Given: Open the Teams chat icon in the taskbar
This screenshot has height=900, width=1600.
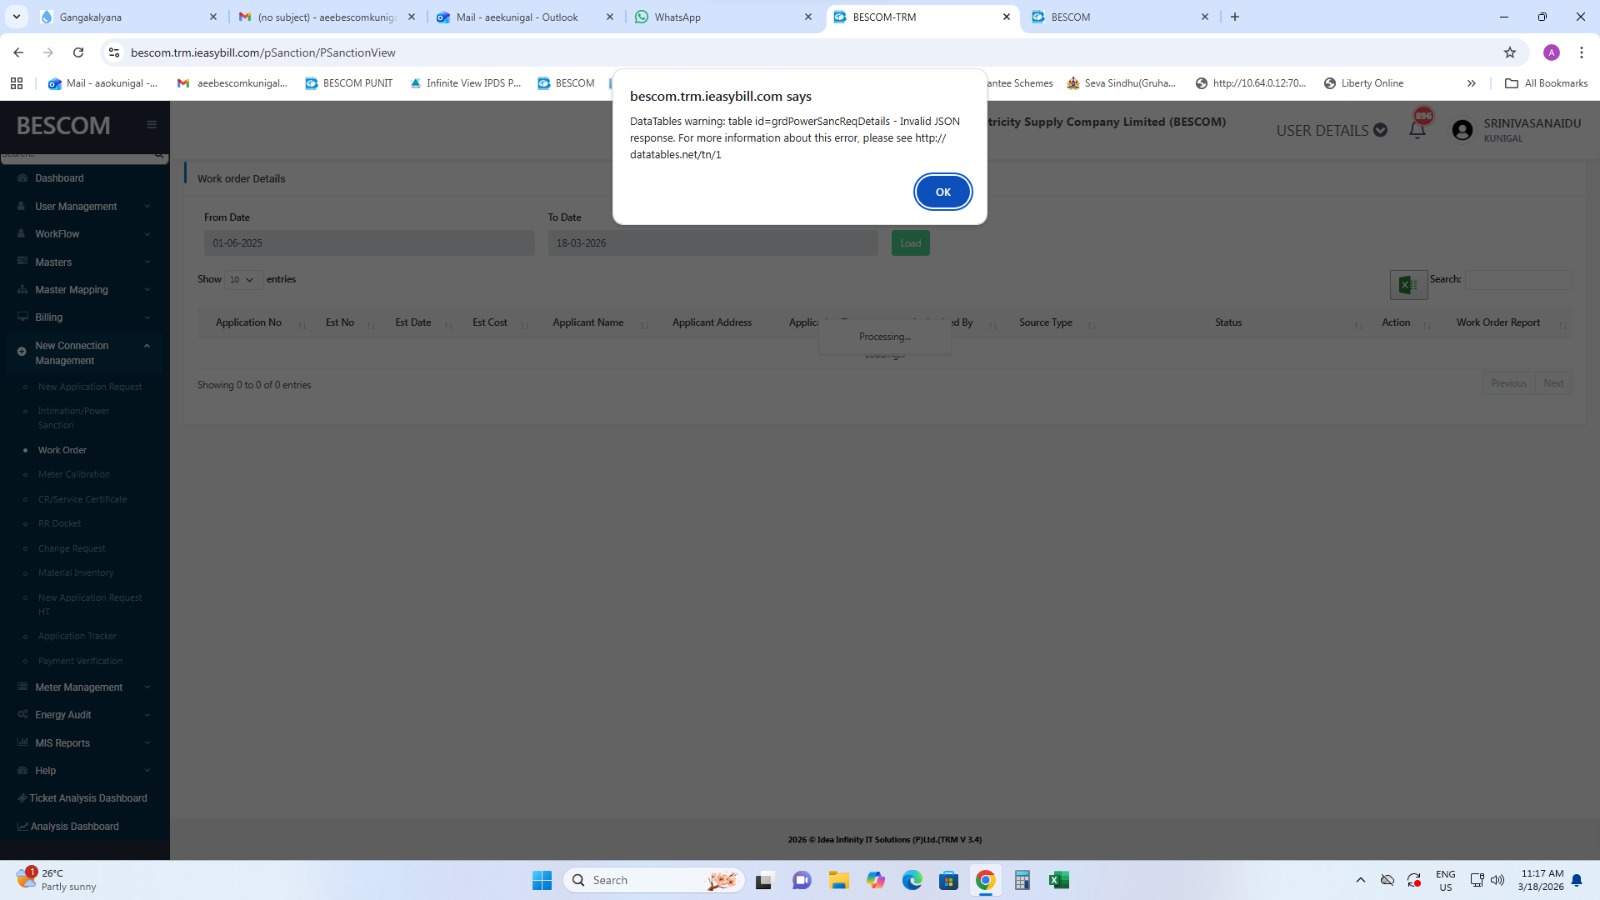Looking at the screenshot, I should pyautogui.click(x=801, y=880).
